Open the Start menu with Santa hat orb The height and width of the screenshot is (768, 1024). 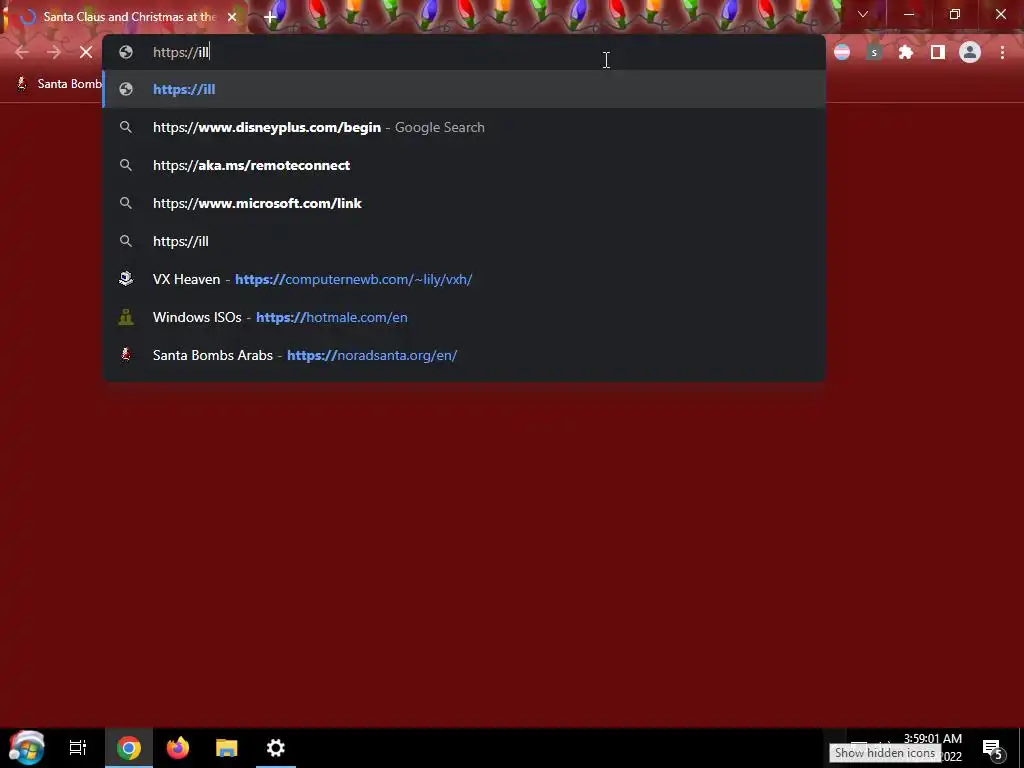click(x=27, y=748)
